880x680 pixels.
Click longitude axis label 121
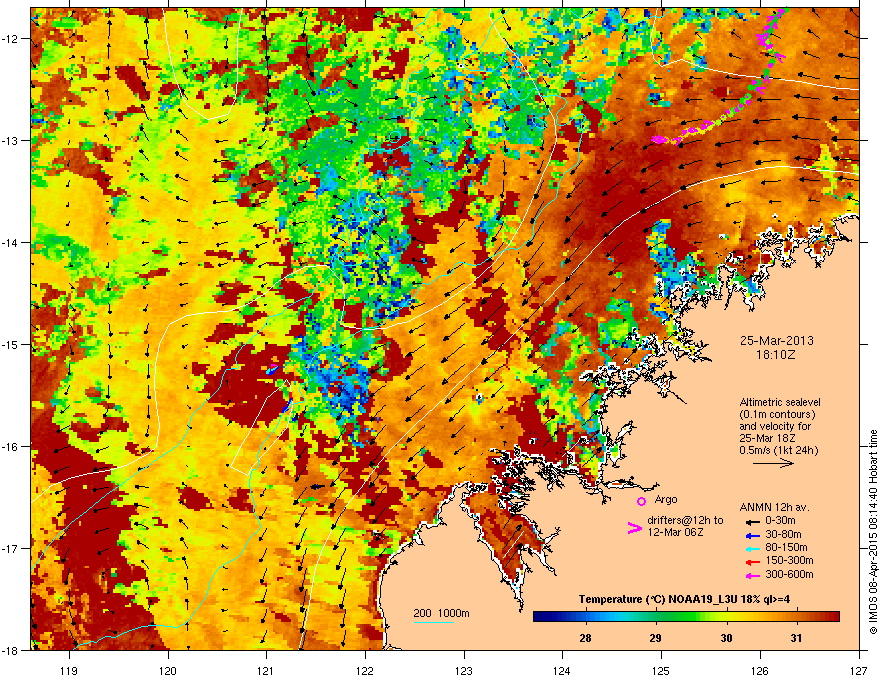tap(266, 670)
